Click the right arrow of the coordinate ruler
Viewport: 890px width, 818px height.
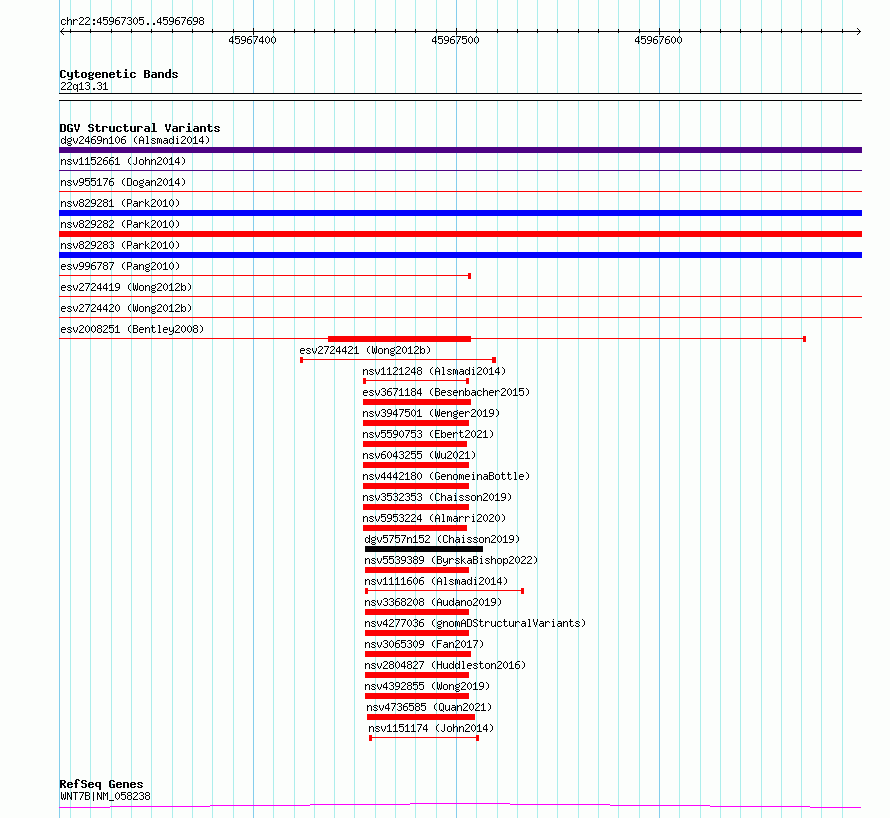click(859, 31)
